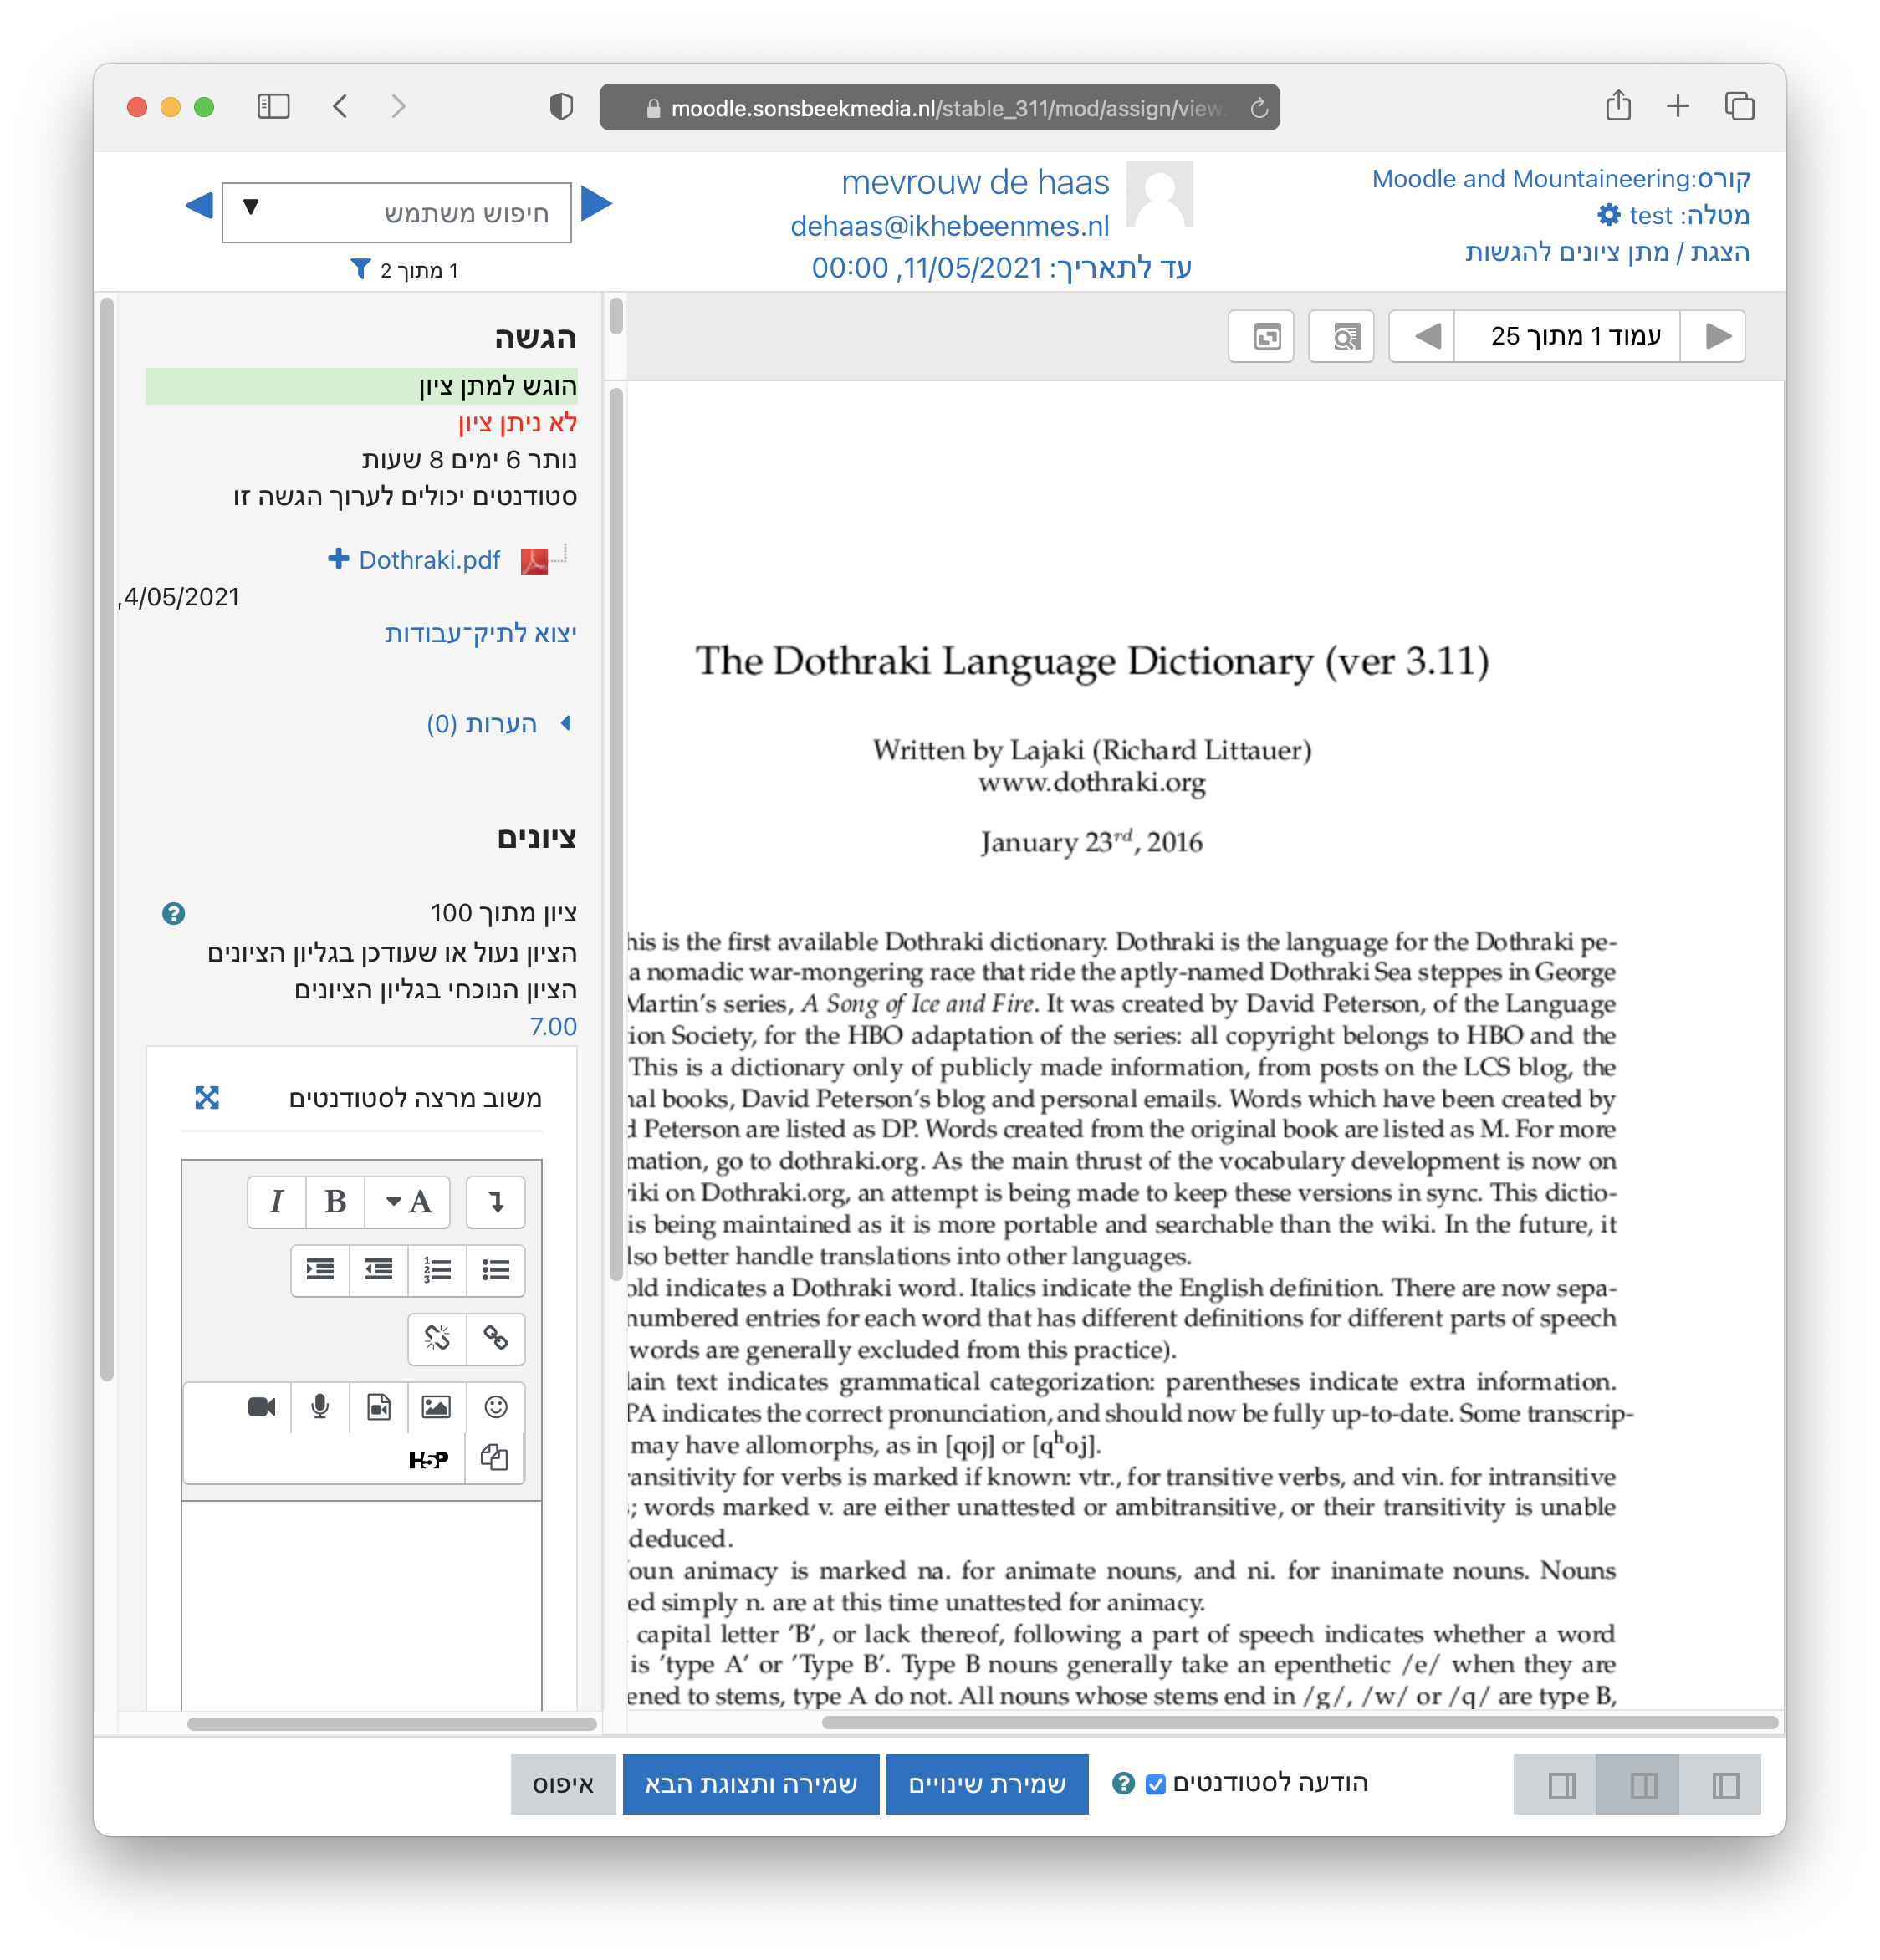1880x1960 pixels.
Task: Show Safari tab overview
Action: (x=1739, y=106)
